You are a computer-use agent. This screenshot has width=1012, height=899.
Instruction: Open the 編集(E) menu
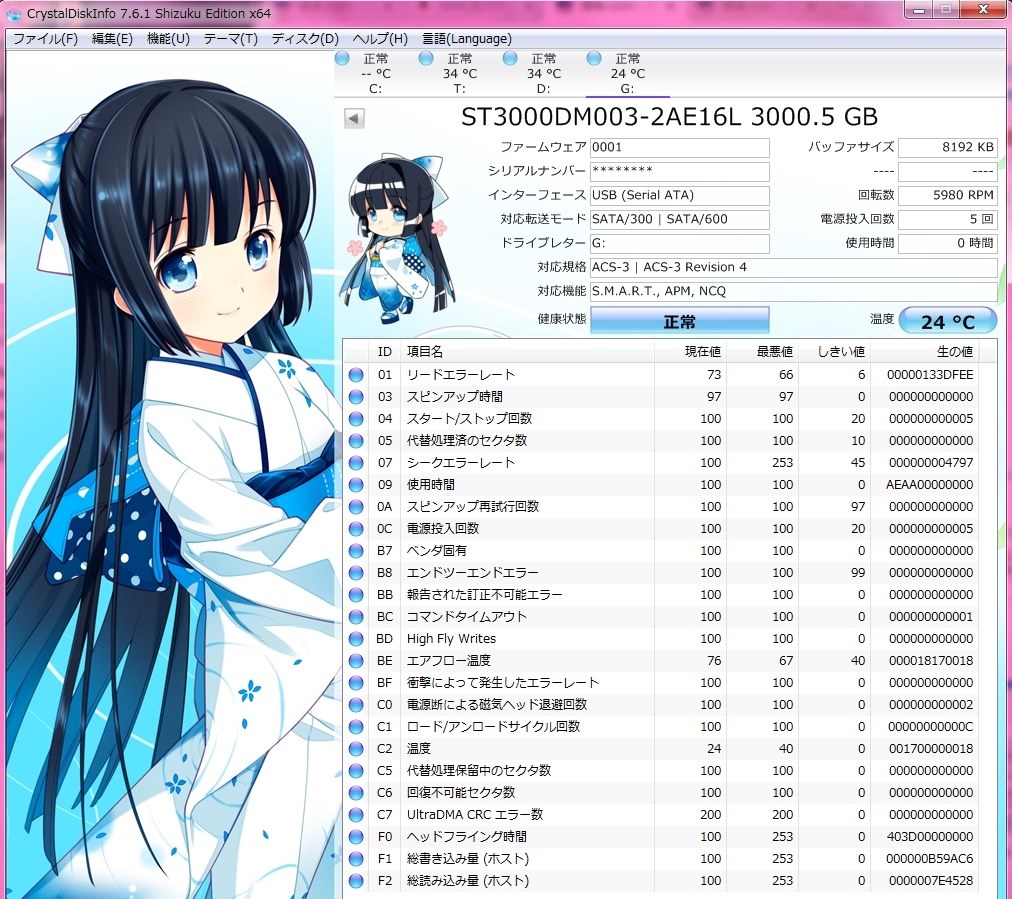[x=112, y=39]
